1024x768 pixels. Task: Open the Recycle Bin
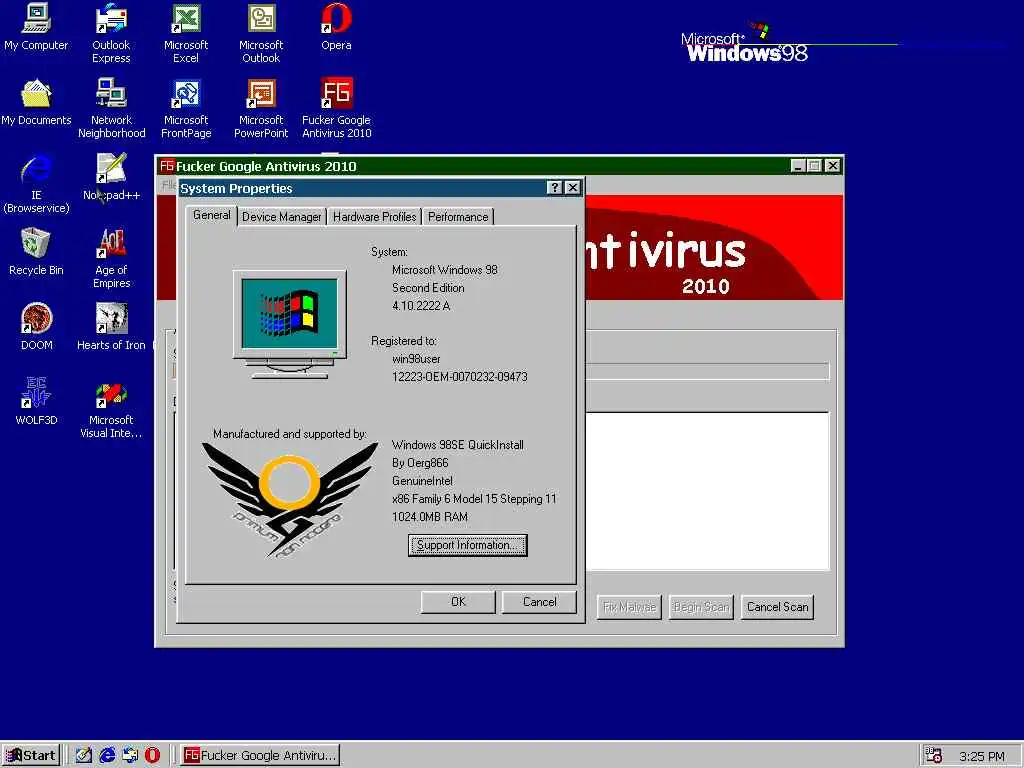coord(36,251)
